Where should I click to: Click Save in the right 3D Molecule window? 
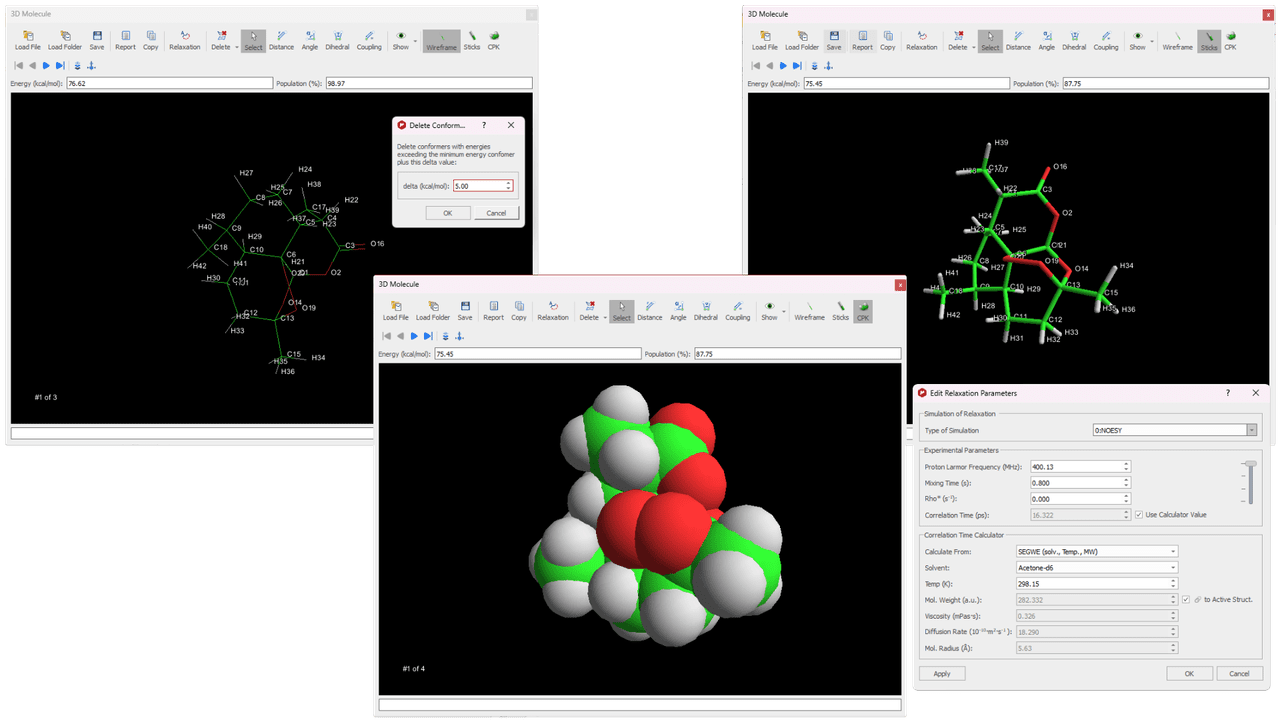coord(834,40)
